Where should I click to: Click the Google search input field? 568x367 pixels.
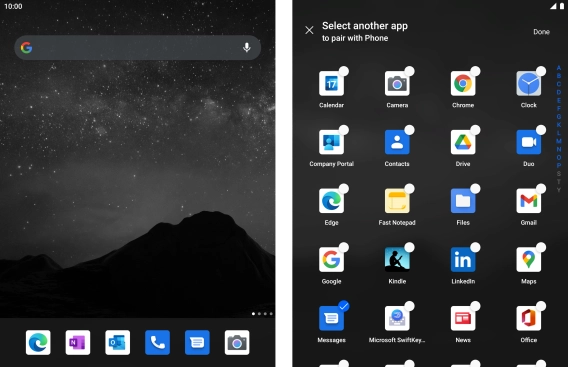click(138, 47)
